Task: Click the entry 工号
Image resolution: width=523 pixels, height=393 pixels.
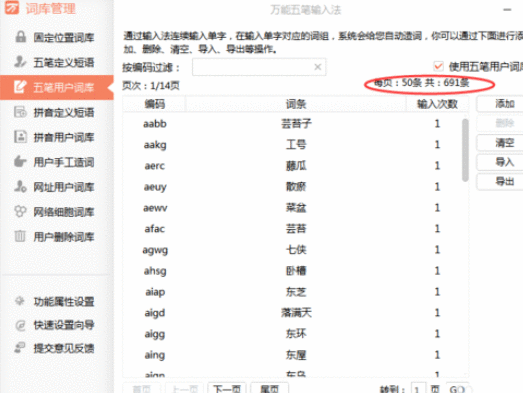Action: [x=296, y=144]
